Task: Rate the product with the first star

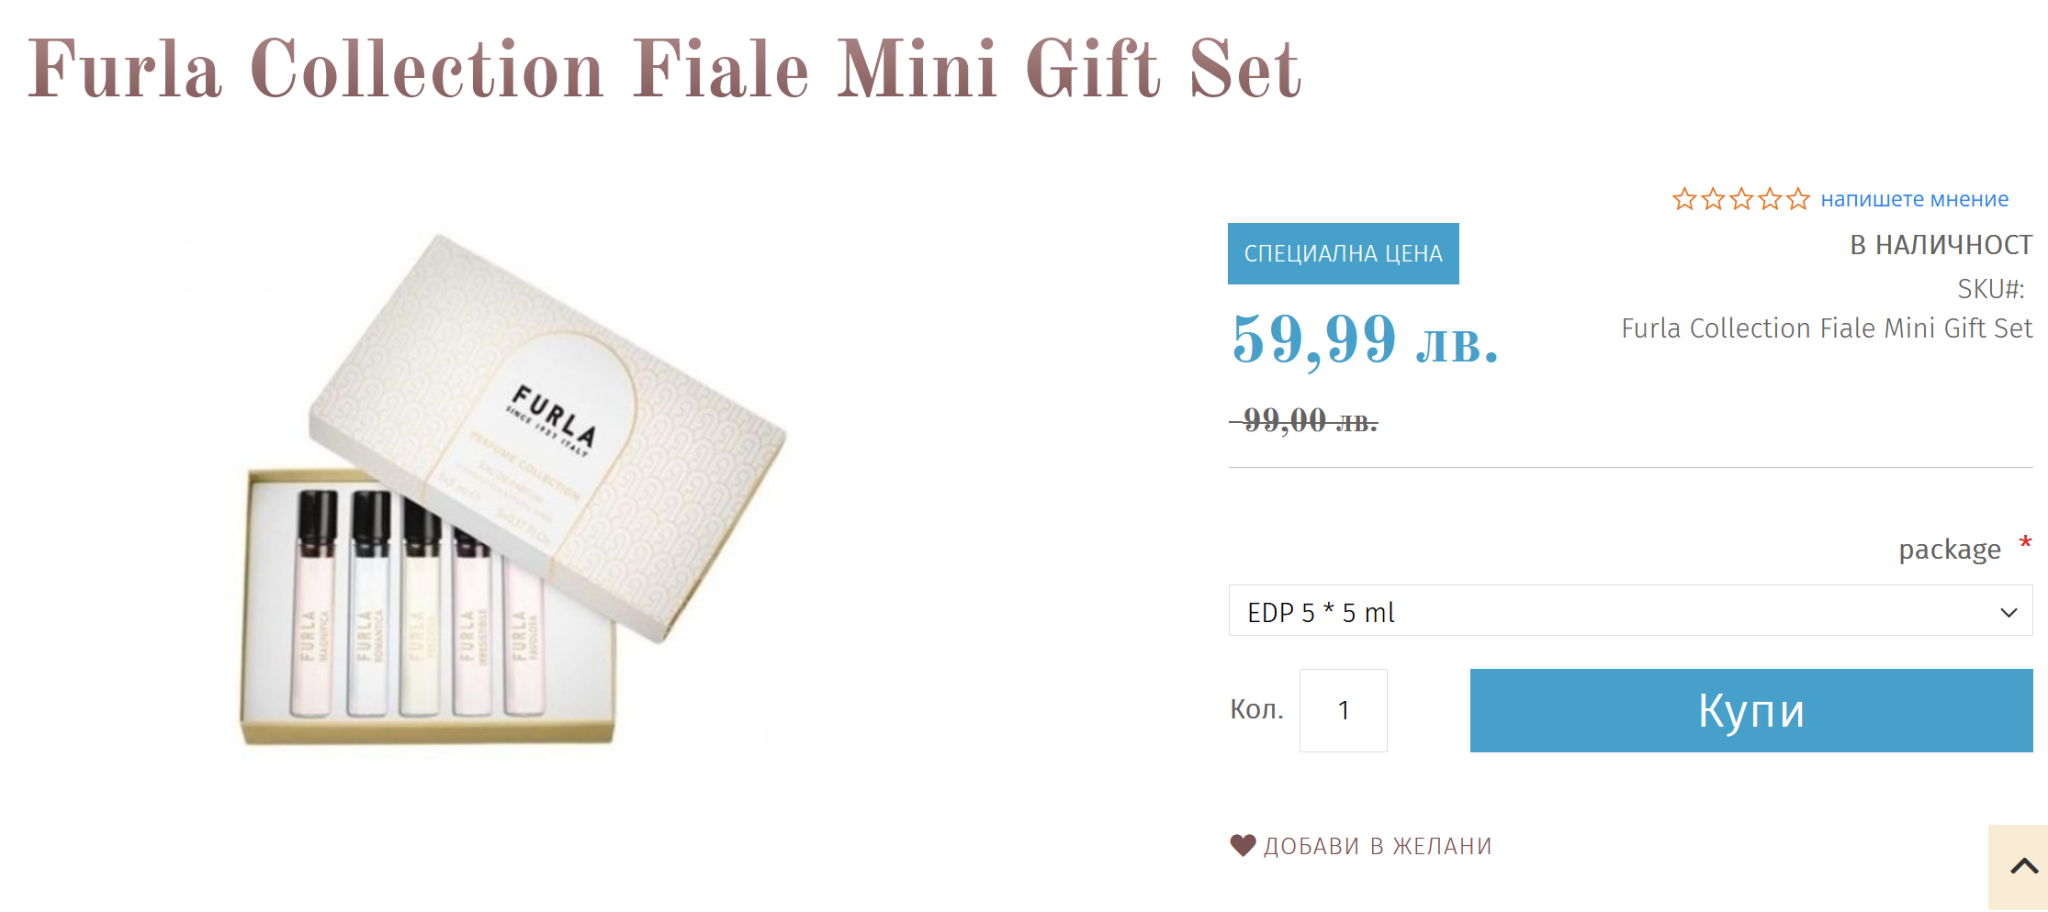Action: 1684,199
